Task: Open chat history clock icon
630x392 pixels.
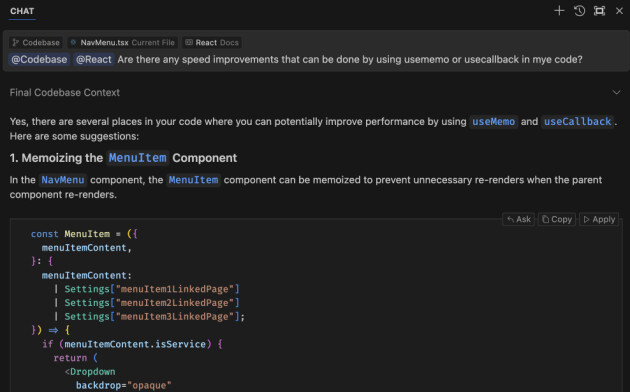Action: [579, 11]
